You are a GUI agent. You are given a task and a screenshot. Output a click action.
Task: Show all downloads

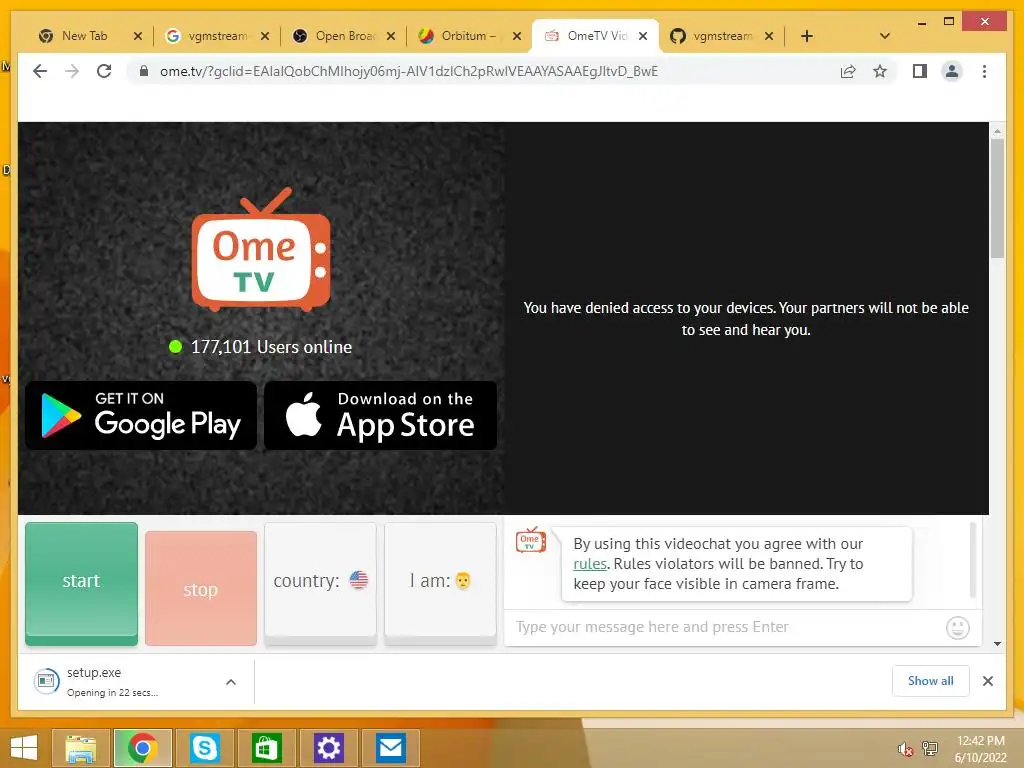931,680
